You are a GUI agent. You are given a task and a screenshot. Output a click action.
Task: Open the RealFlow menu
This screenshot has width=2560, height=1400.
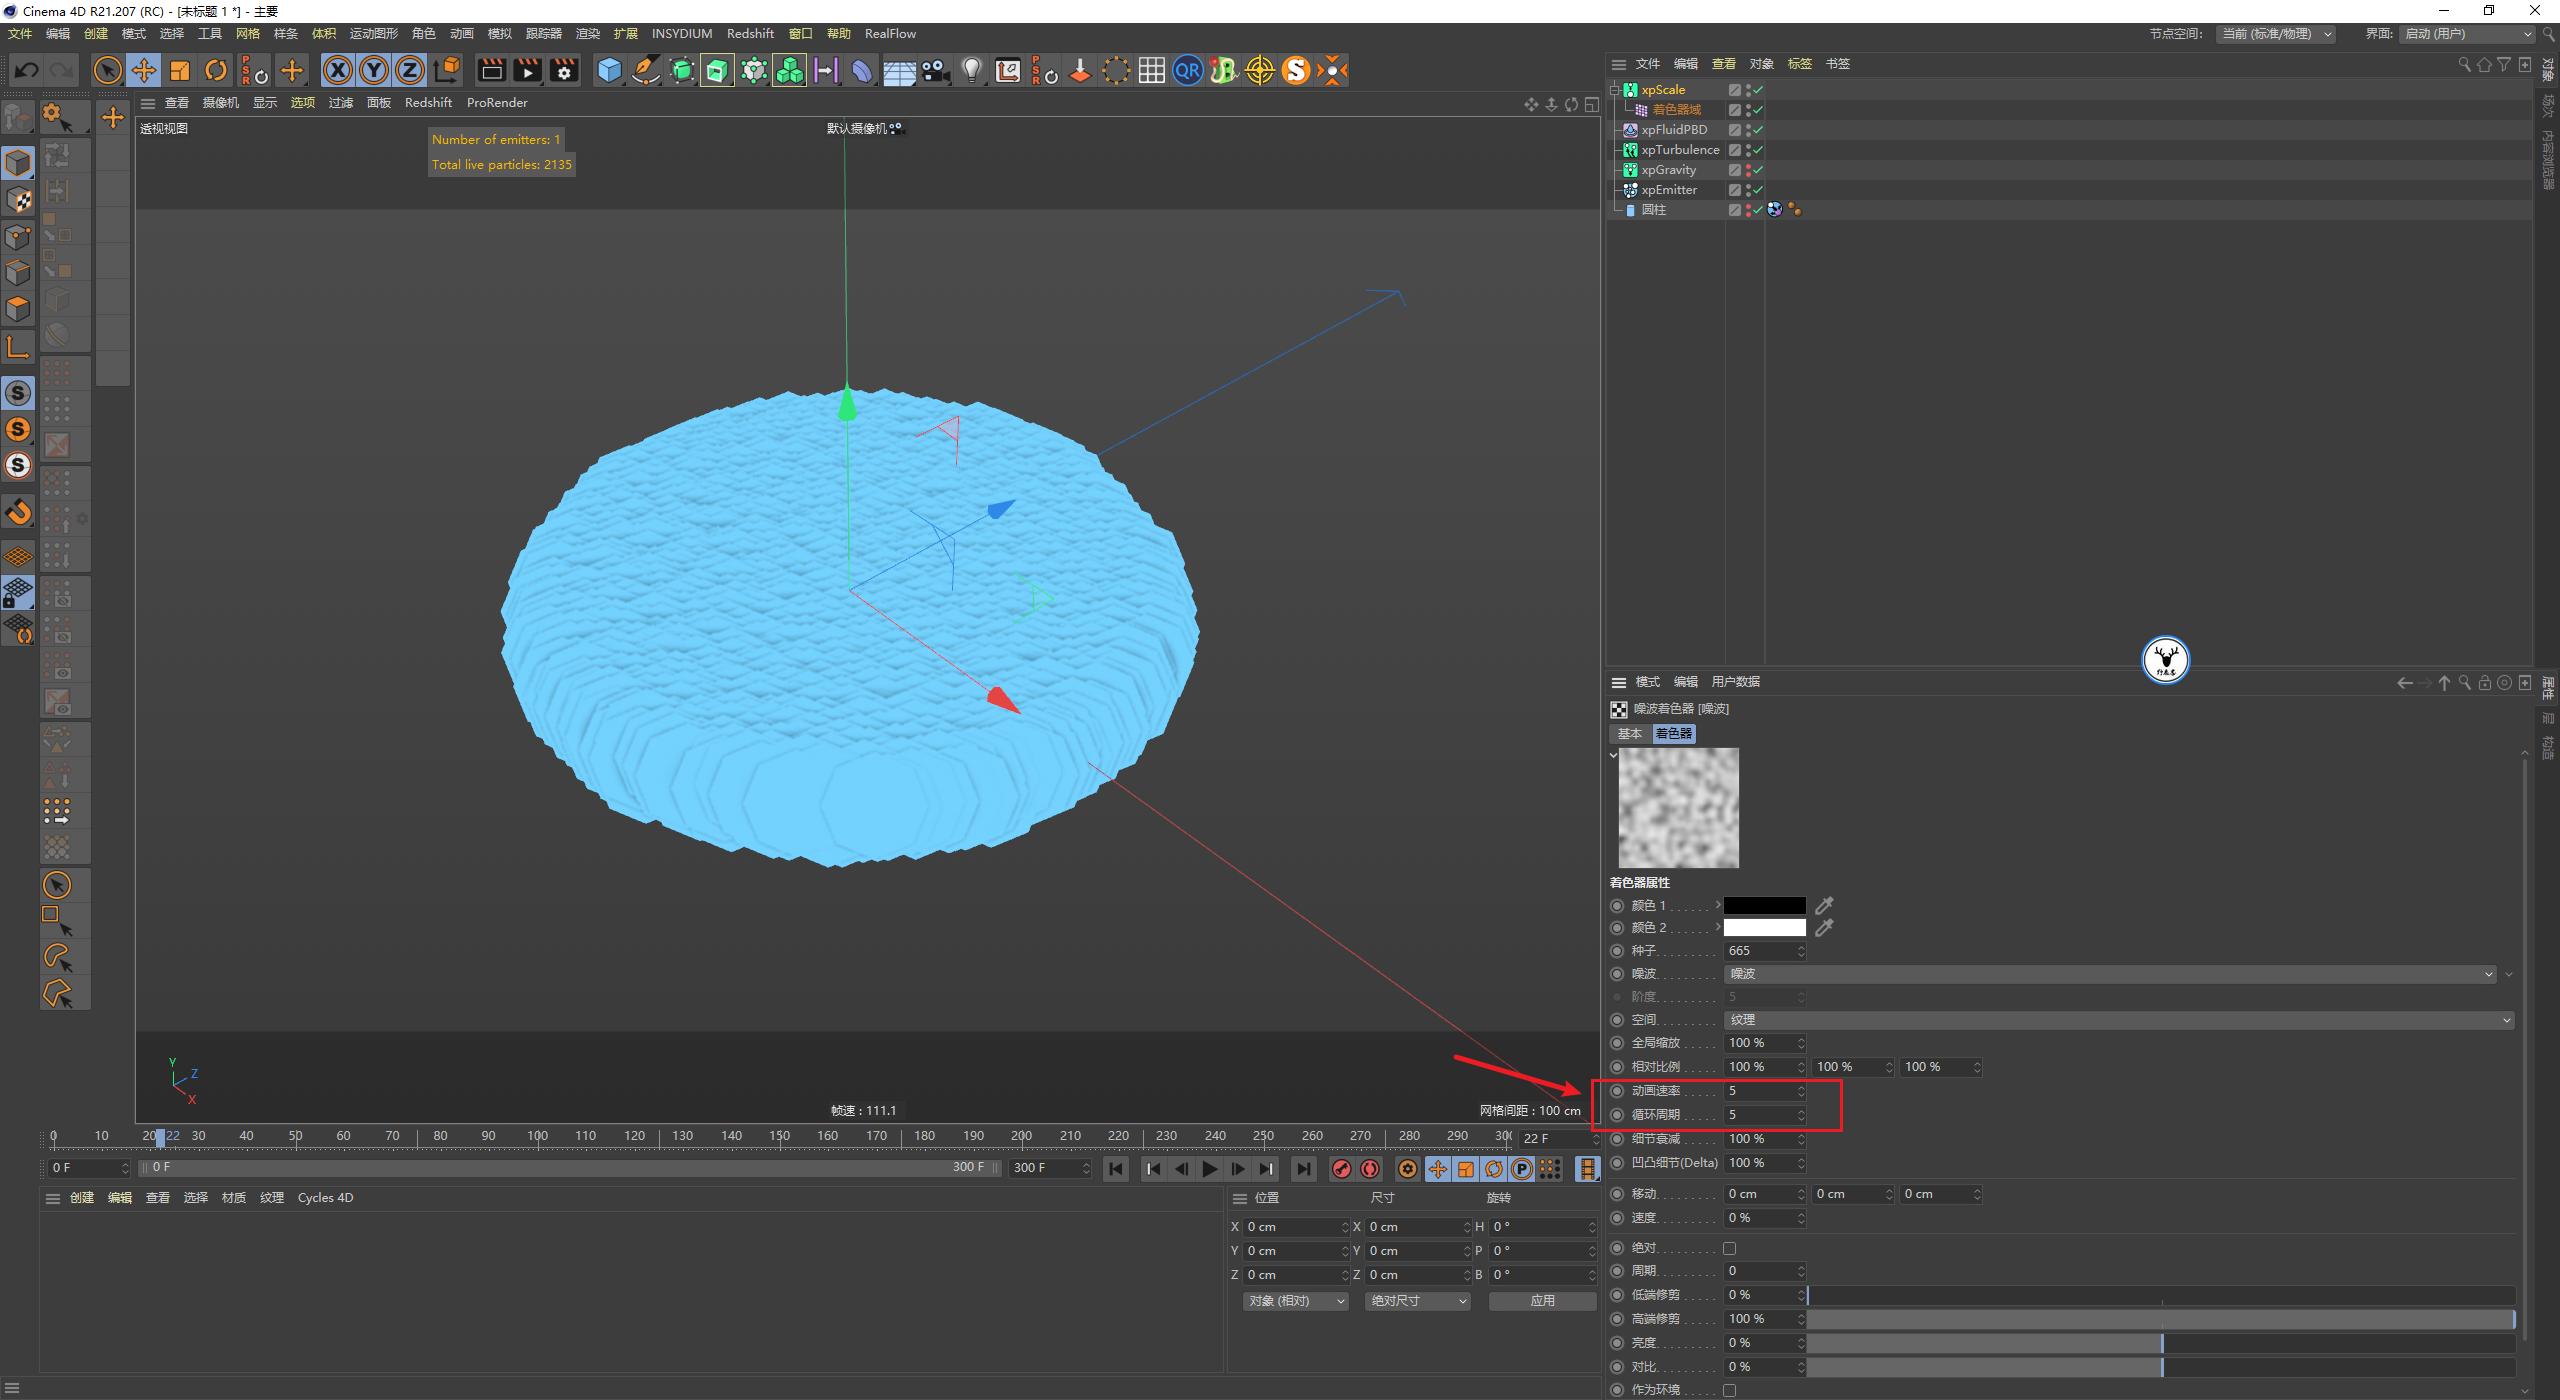pyautogui.click(x=889, y=33)
